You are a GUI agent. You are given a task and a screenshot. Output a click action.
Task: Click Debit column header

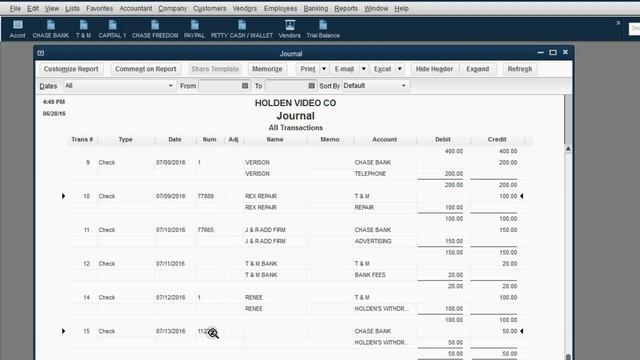(x=443, y=140)
